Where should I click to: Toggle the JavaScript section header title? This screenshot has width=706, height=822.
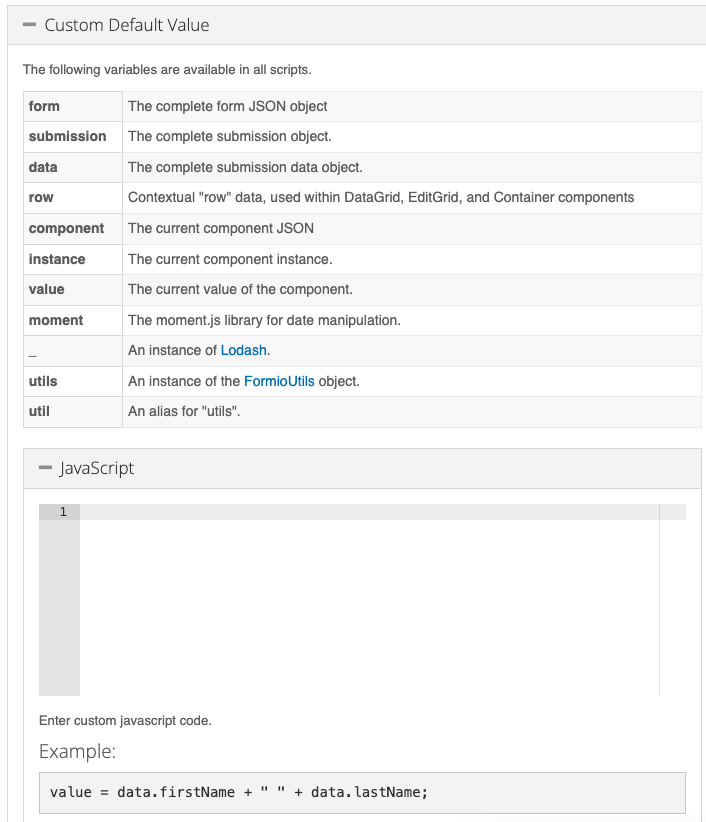pos(97,468)
